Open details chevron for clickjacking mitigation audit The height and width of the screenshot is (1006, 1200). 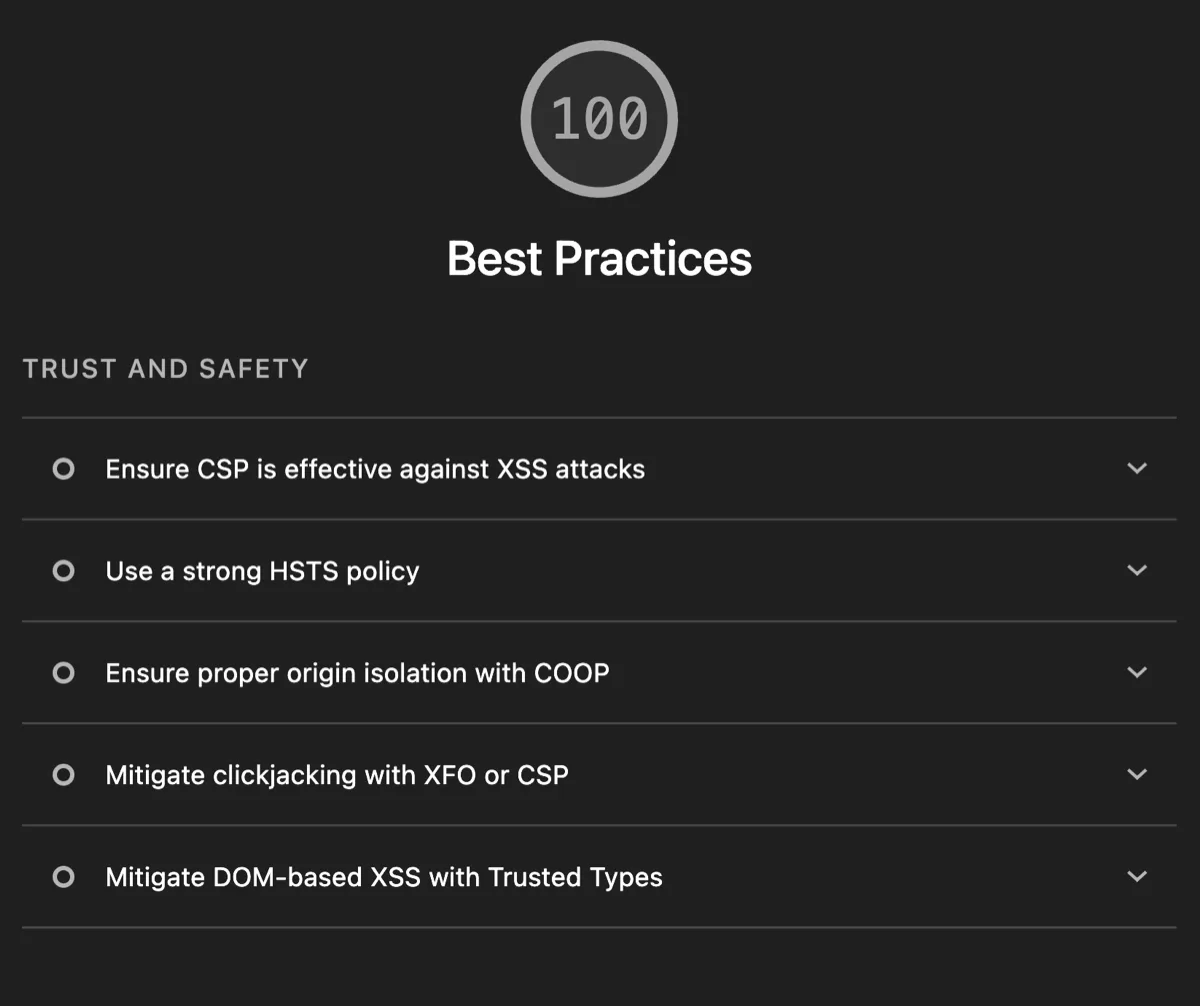[1136, 775]
